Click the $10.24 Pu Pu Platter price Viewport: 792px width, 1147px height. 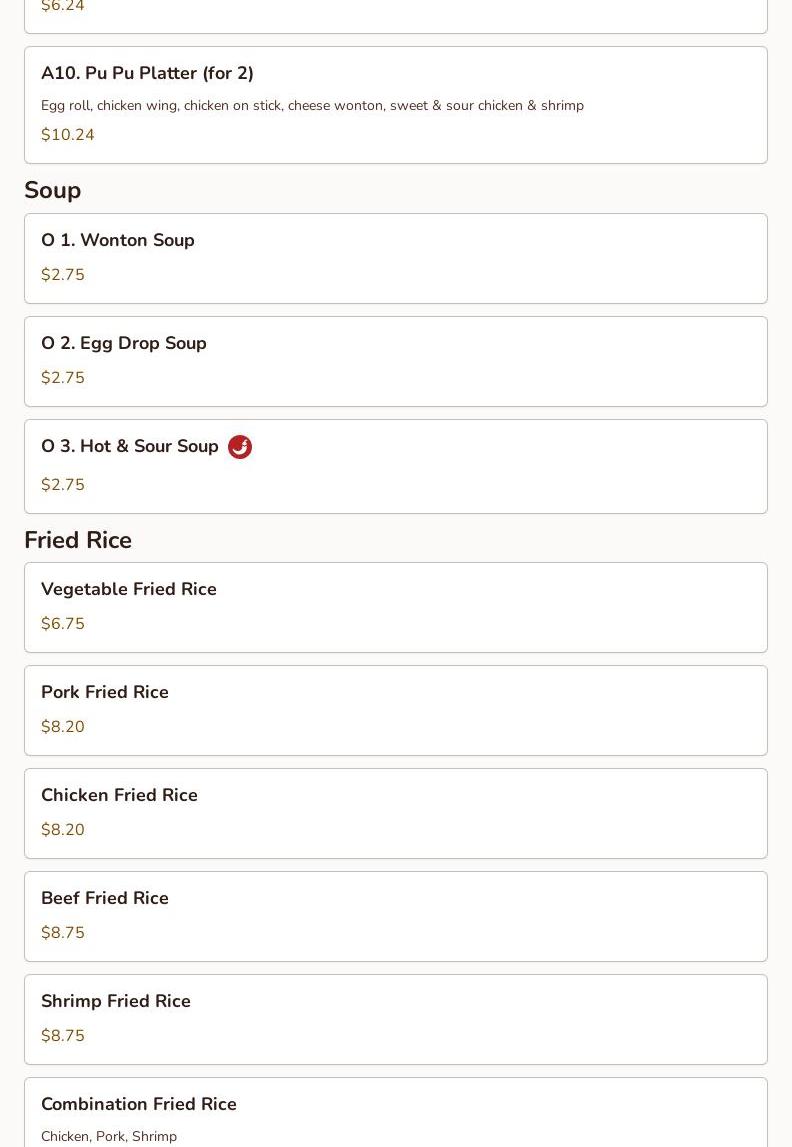point(68,135)
